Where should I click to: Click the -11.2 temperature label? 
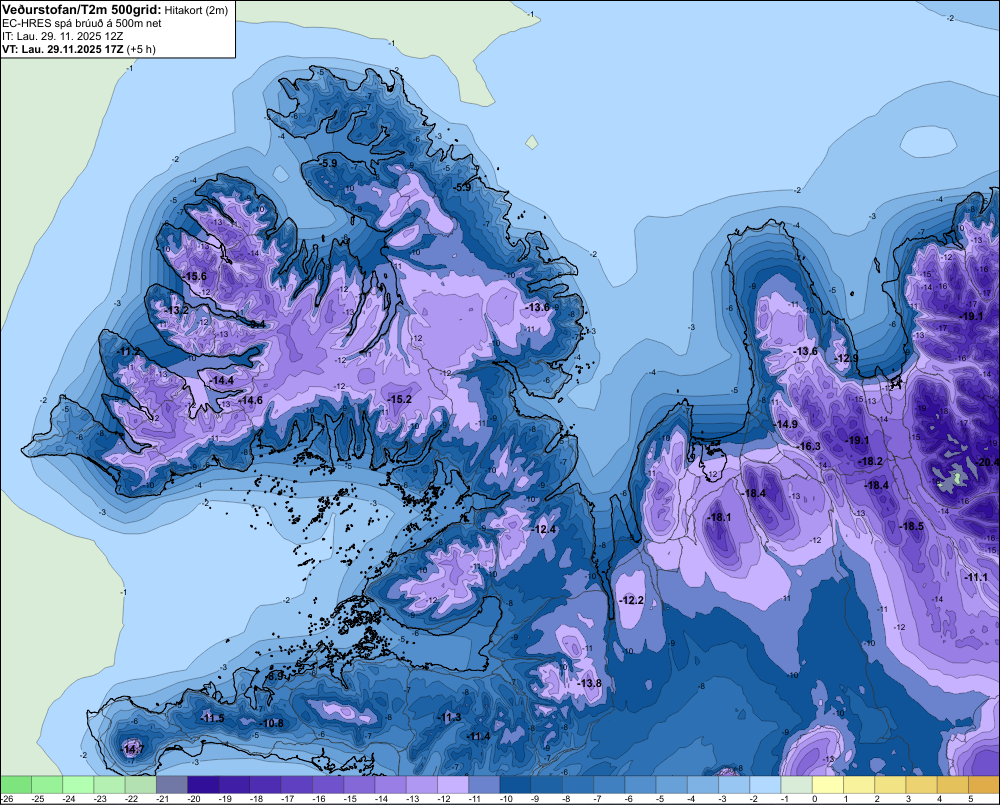pyautogui.click(x=128, y=351)
